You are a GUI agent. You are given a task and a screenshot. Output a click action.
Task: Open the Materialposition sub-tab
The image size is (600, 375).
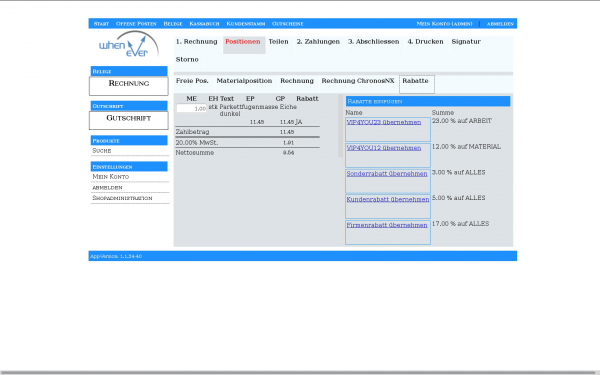244,81
